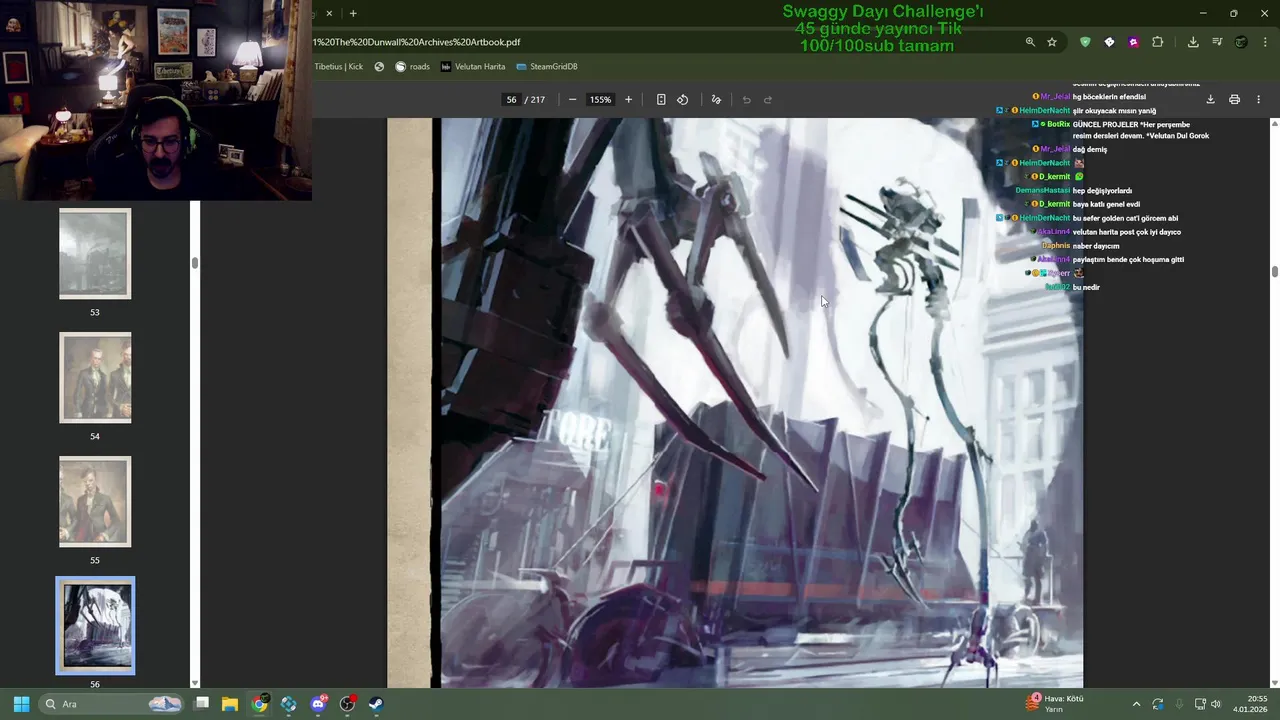Click the PDF undo arrow
Viewport: 1280px width, 720px height.
point(746,100)
